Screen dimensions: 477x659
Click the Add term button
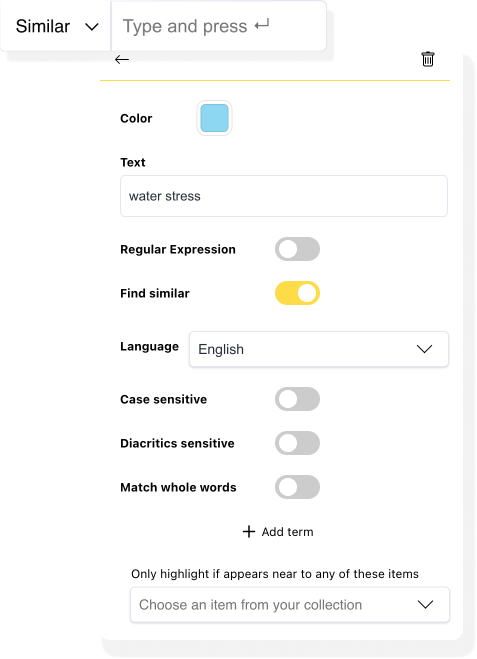[278, 532]
